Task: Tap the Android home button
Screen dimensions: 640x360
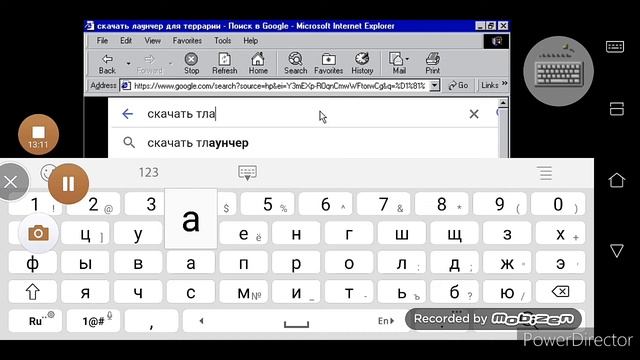Action: (616, 180)
